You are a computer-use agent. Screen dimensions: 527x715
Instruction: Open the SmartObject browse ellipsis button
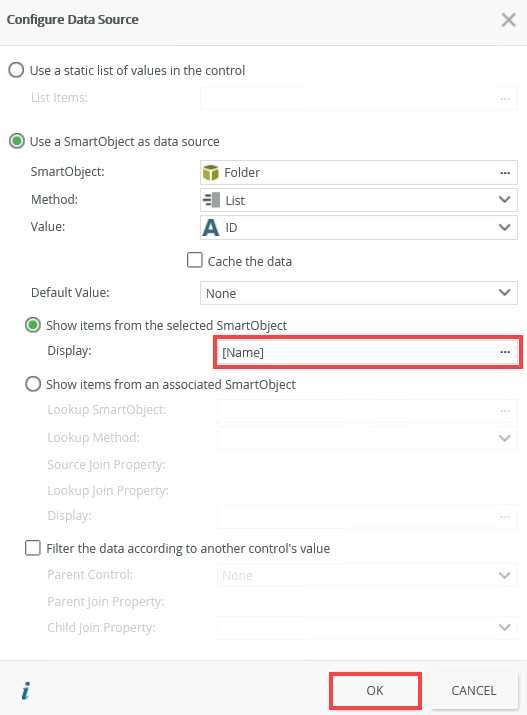(505, 173)
